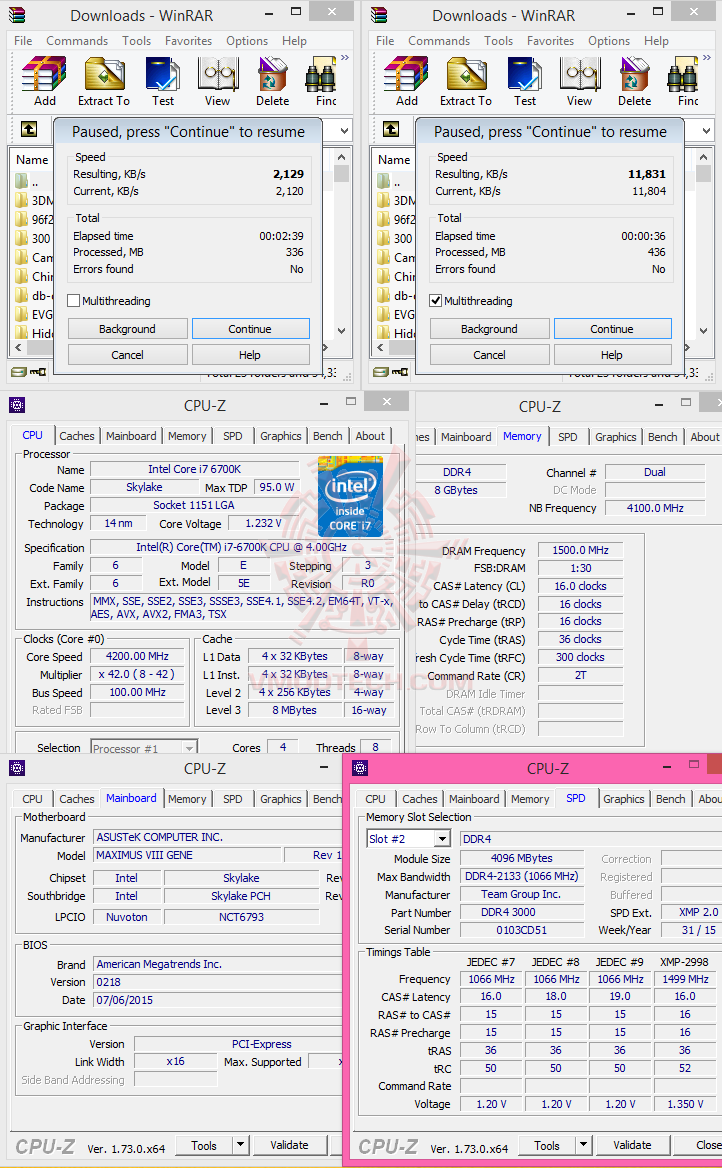Click Validate in Mainboard CPU-Z window
This screenshot has width=722, height=1168.
289,1145
